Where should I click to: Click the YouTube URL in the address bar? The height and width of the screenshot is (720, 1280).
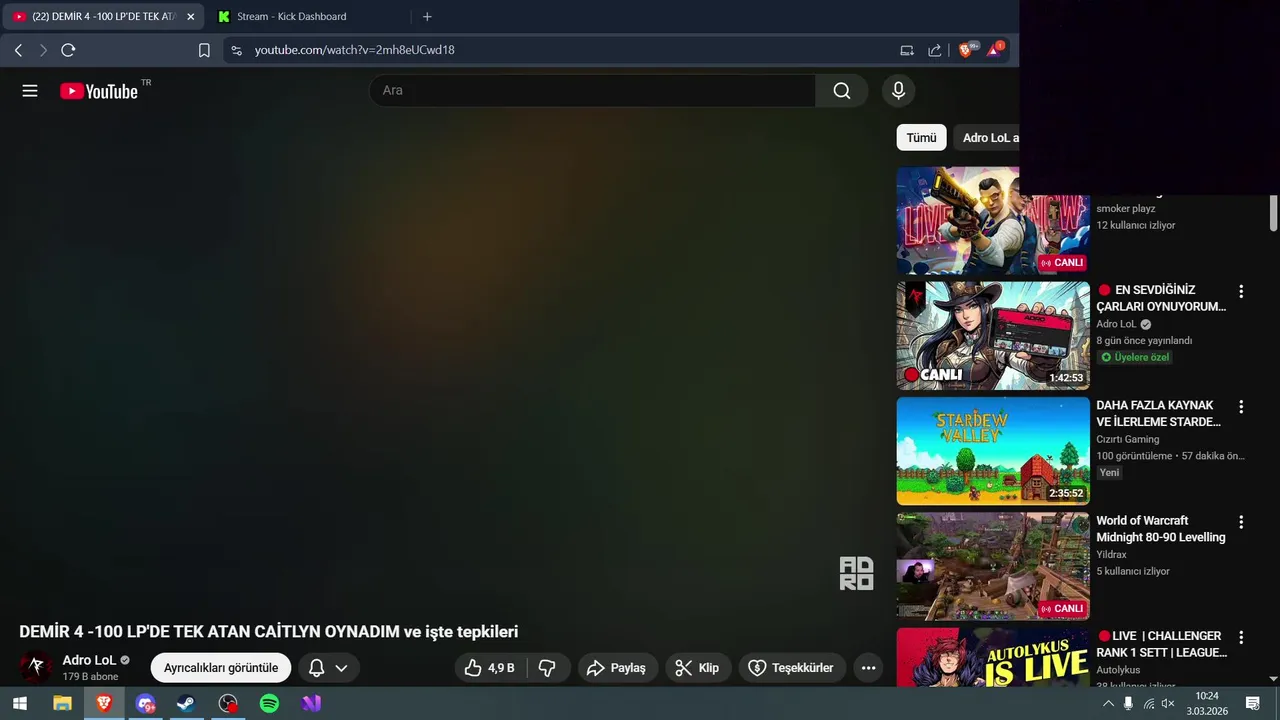354,50
